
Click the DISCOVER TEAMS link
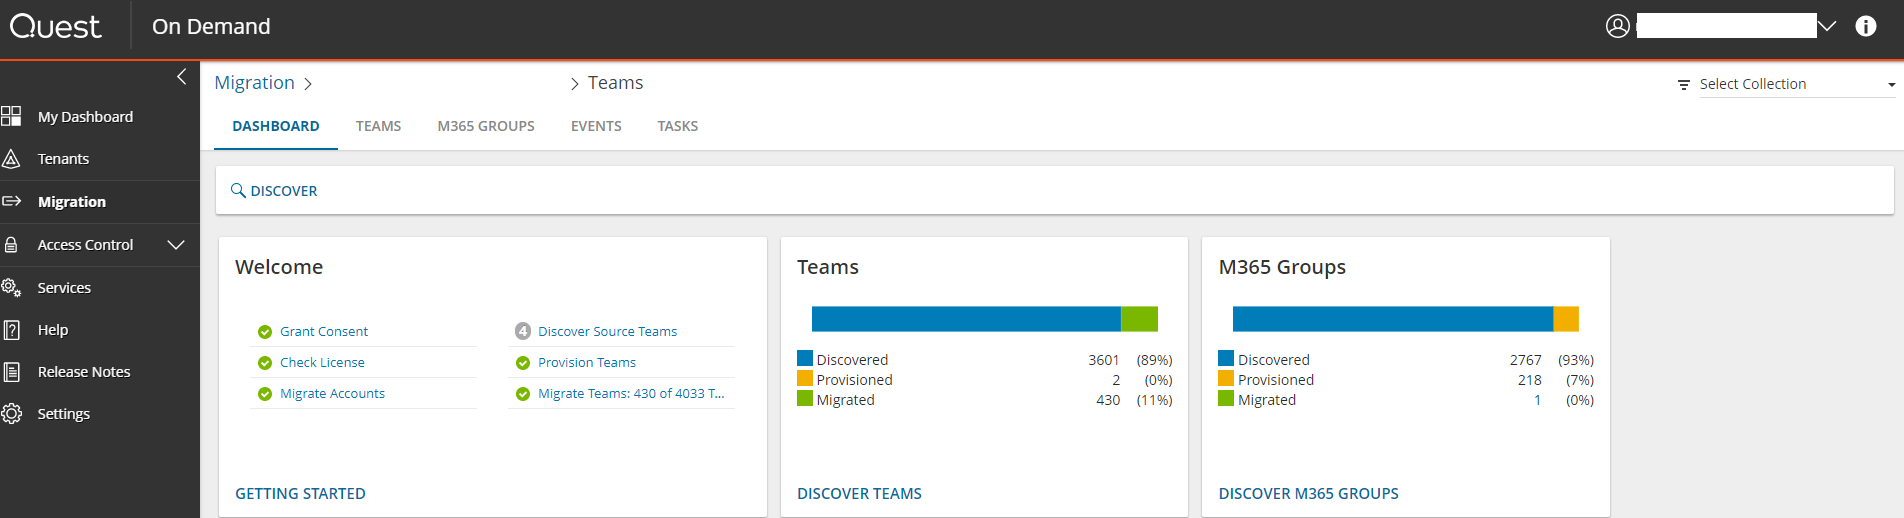point(859,494)
